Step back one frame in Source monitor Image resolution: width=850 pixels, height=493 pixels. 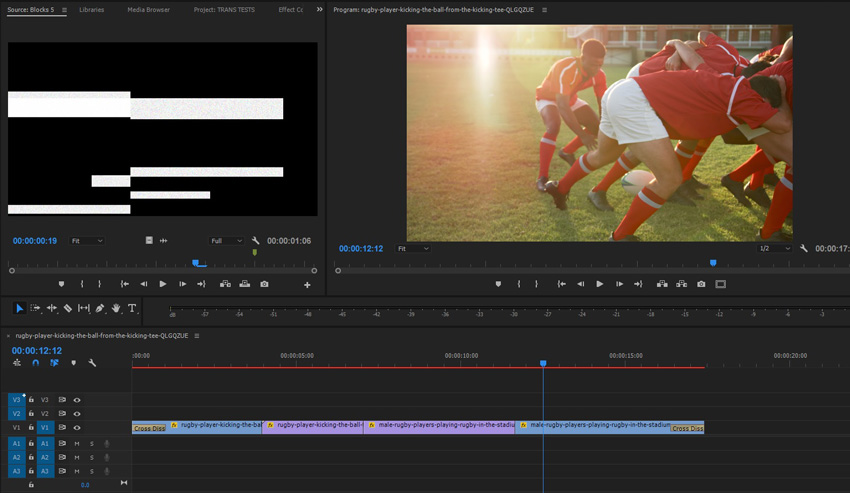tap(144, 284)
